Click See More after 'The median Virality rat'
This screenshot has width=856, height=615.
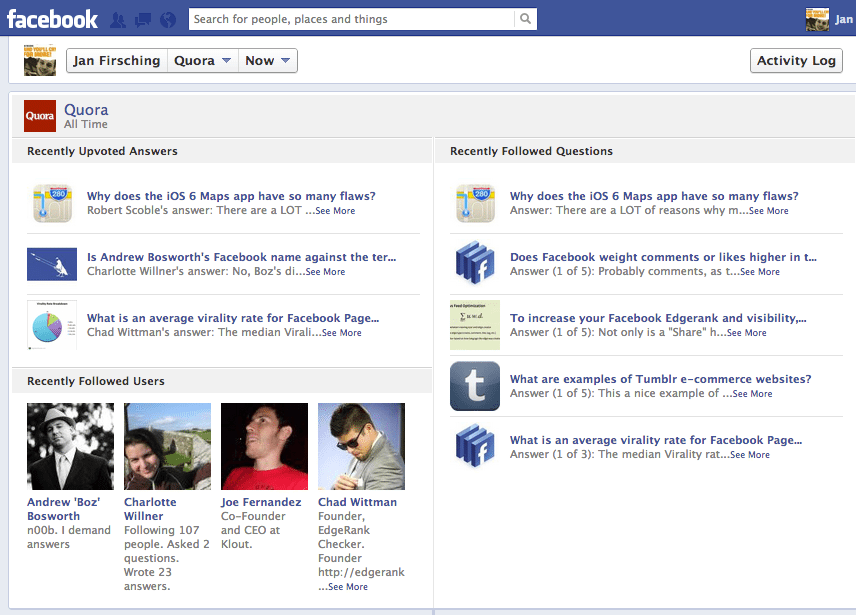point(750,455)
